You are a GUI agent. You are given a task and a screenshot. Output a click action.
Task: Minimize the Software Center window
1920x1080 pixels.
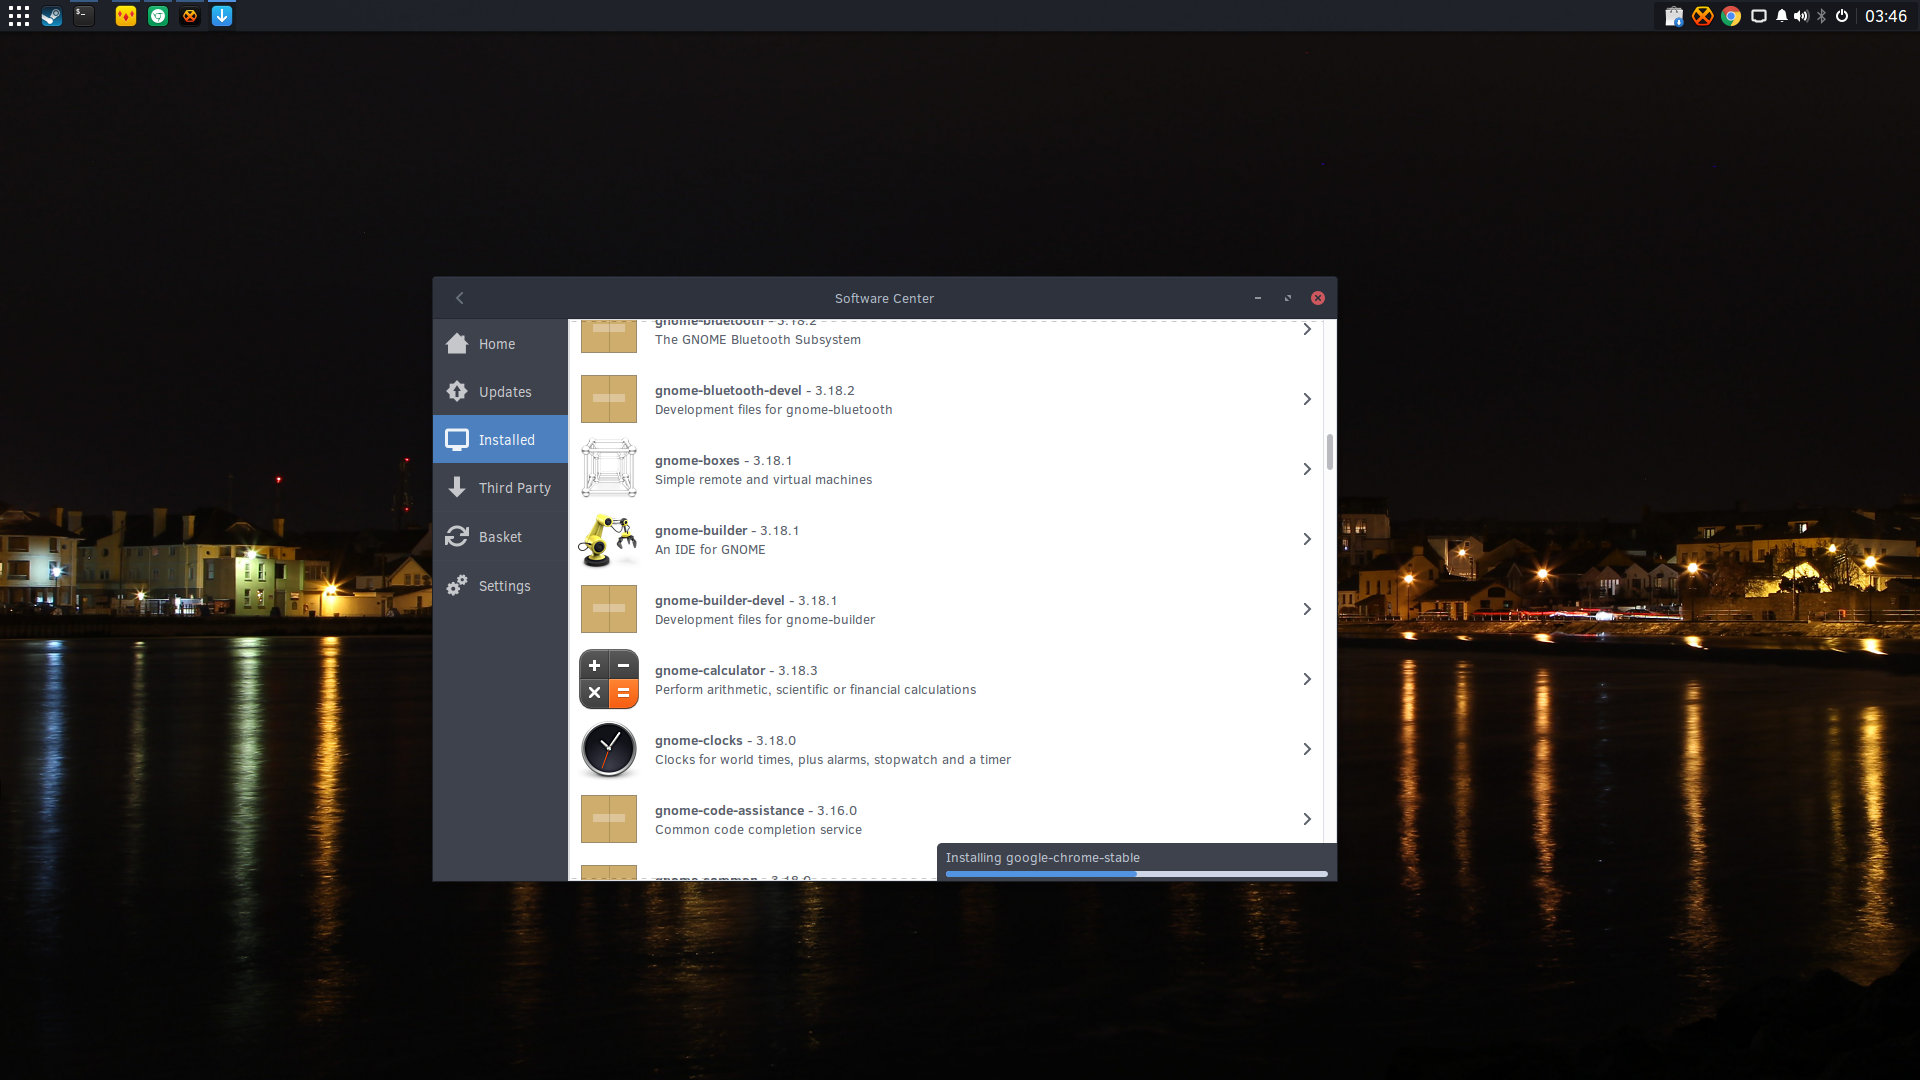1258,298
